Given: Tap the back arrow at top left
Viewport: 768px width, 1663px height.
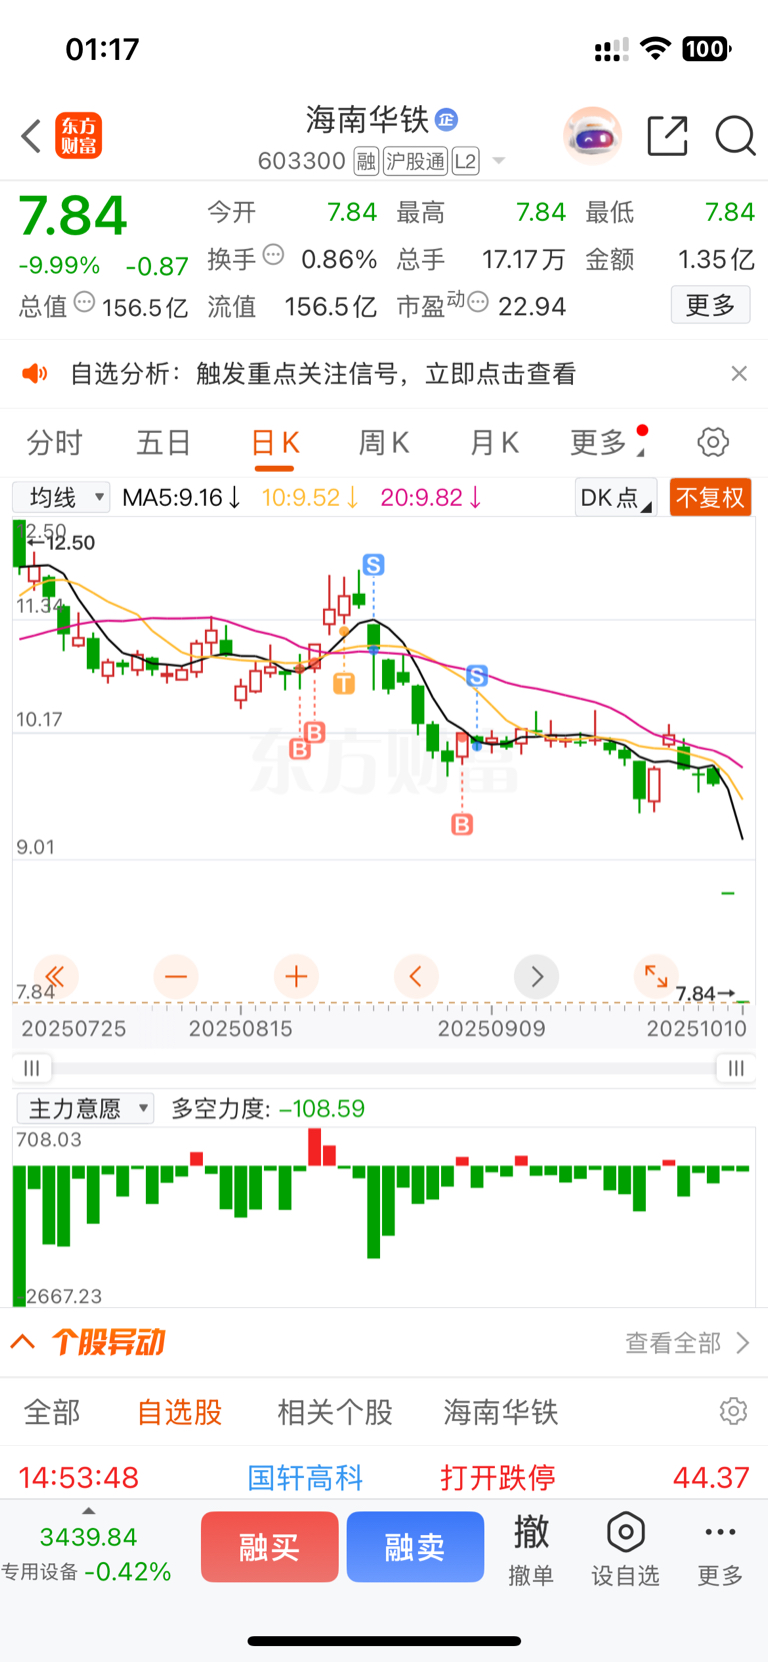Looking at the screenshot, I should click(x=31, y=136).
